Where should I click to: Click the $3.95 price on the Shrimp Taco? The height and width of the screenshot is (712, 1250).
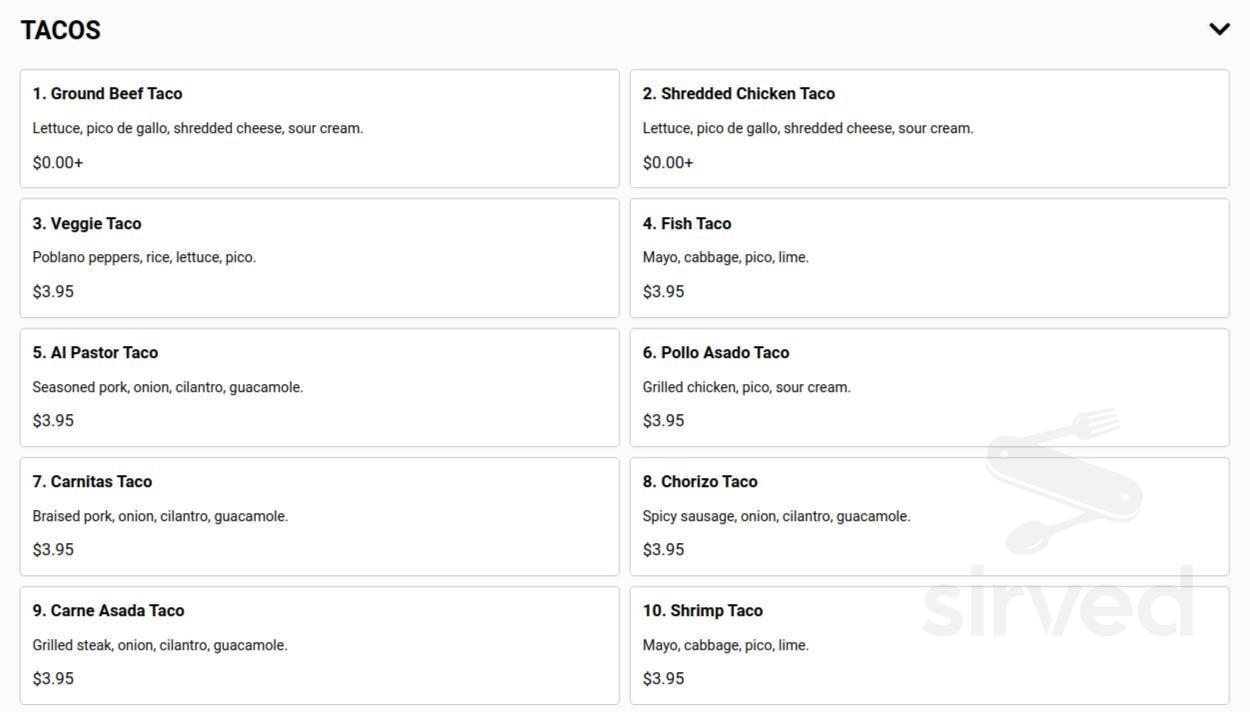pos(663,678)
